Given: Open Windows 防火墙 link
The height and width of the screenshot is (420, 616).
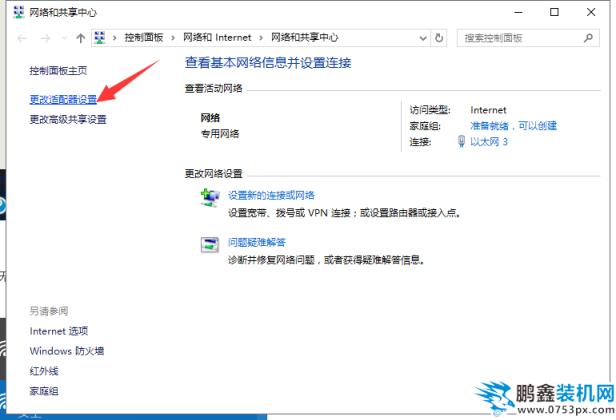Looking at the screenshot, I should (67, 351).
